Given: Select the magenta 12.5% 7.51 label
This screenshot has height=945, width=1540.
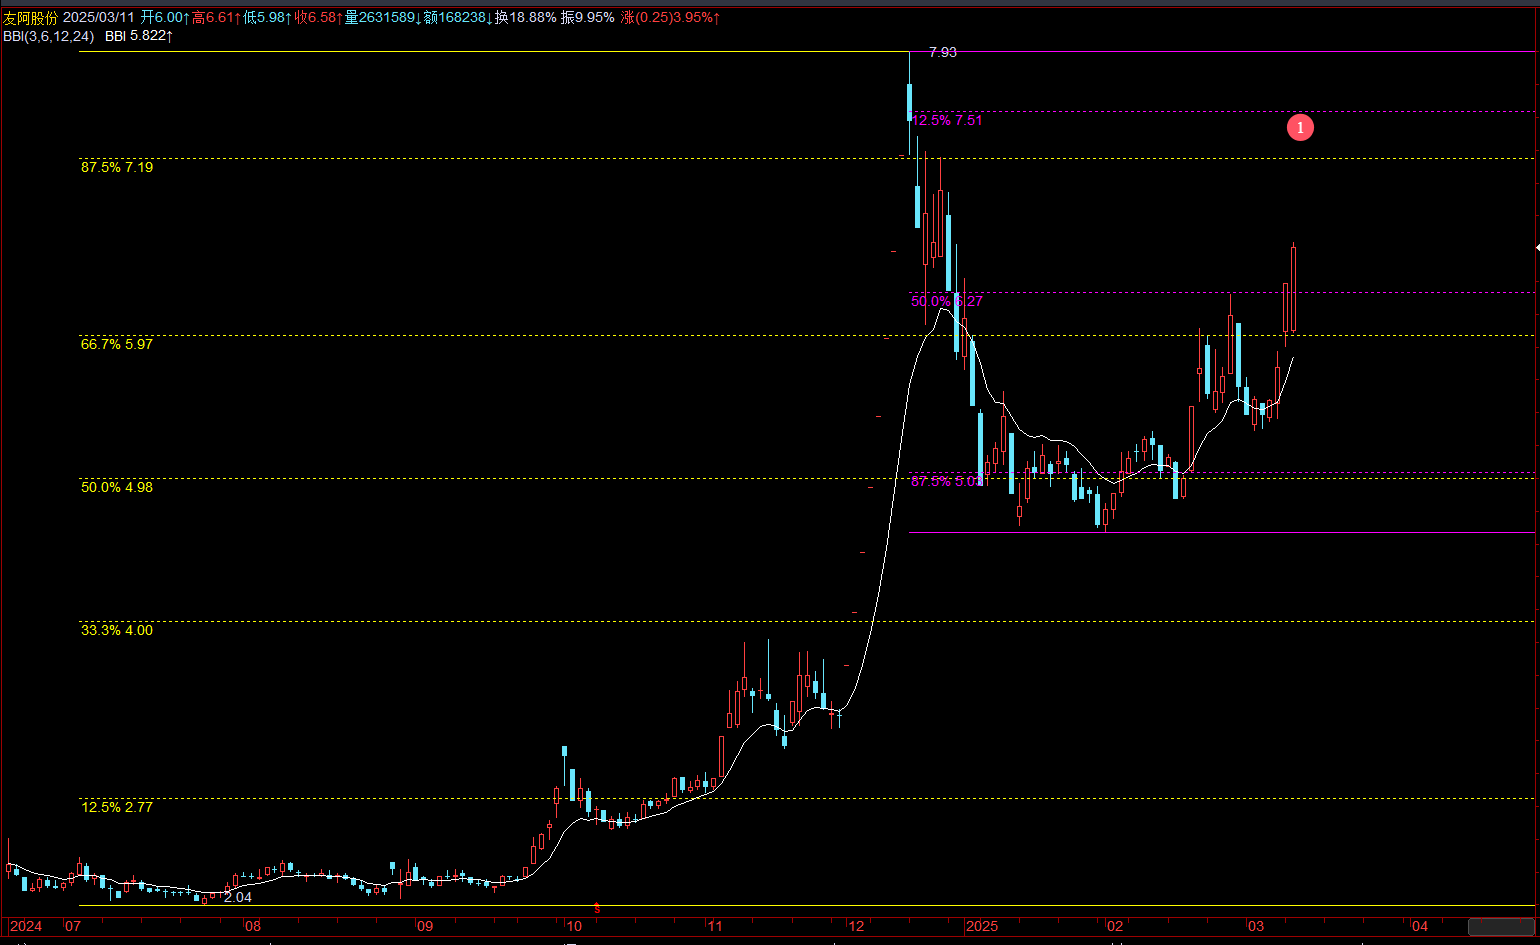Looking at the screenshot, I should [947, 120].
